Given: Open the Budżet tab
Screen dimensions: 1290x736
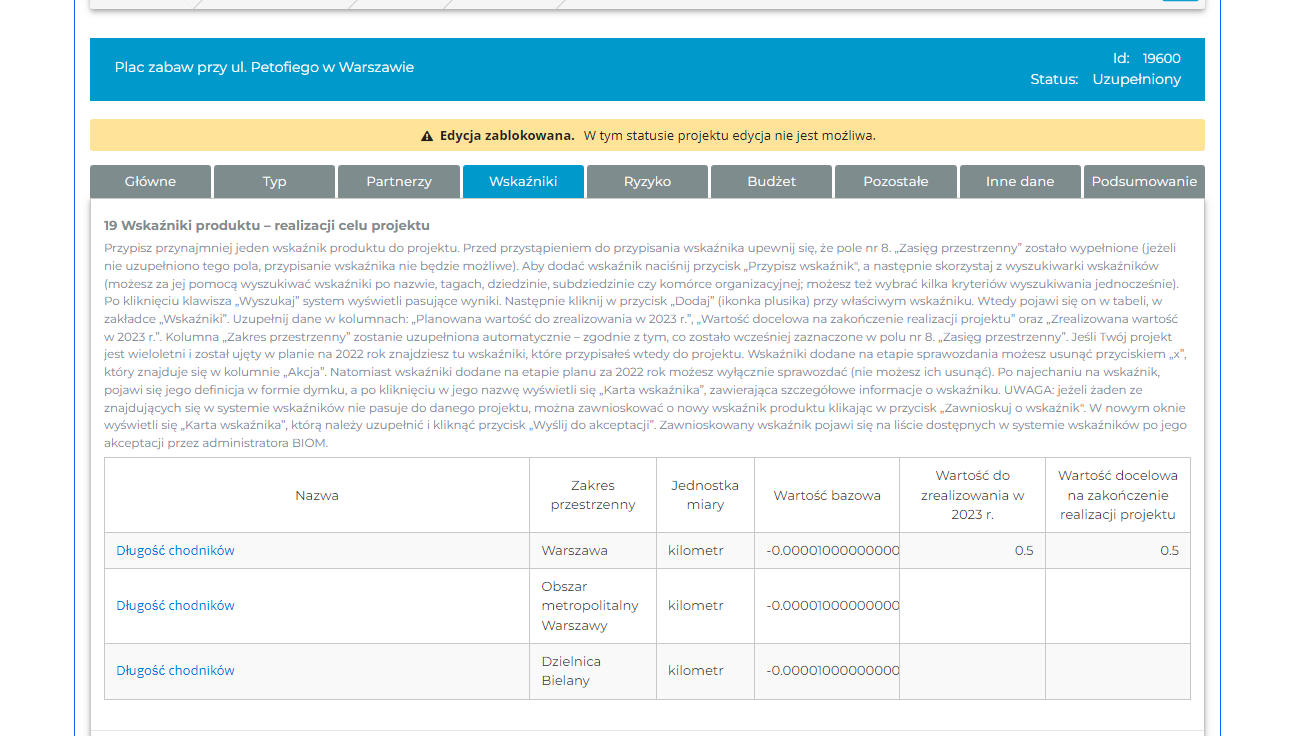Looking at the screenshot, I should (771, 182).
